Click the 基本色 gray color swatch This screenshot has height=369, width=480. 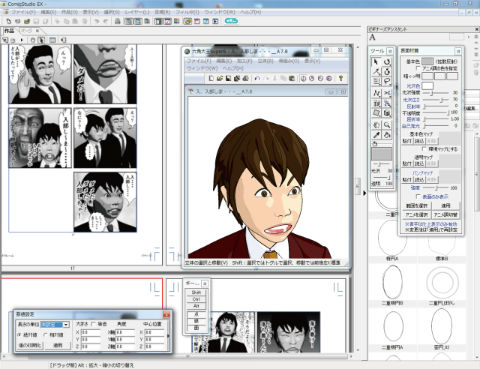click(x=427, y=61)
